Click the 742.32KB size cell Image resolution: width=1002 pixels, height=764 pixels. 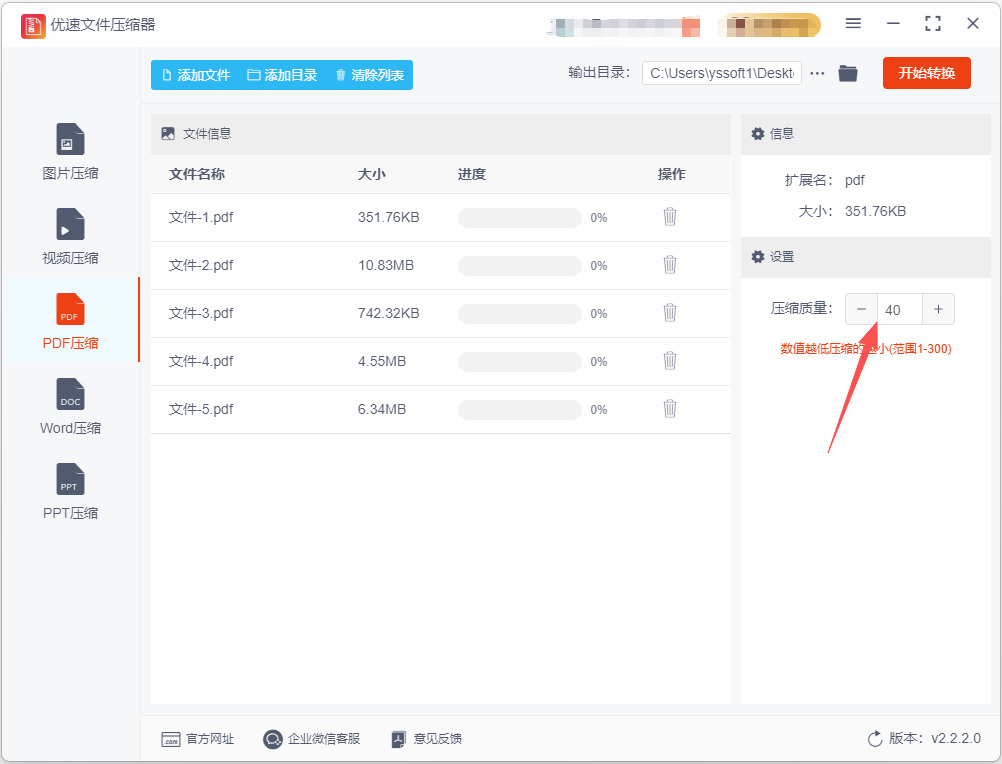[389, 313]
